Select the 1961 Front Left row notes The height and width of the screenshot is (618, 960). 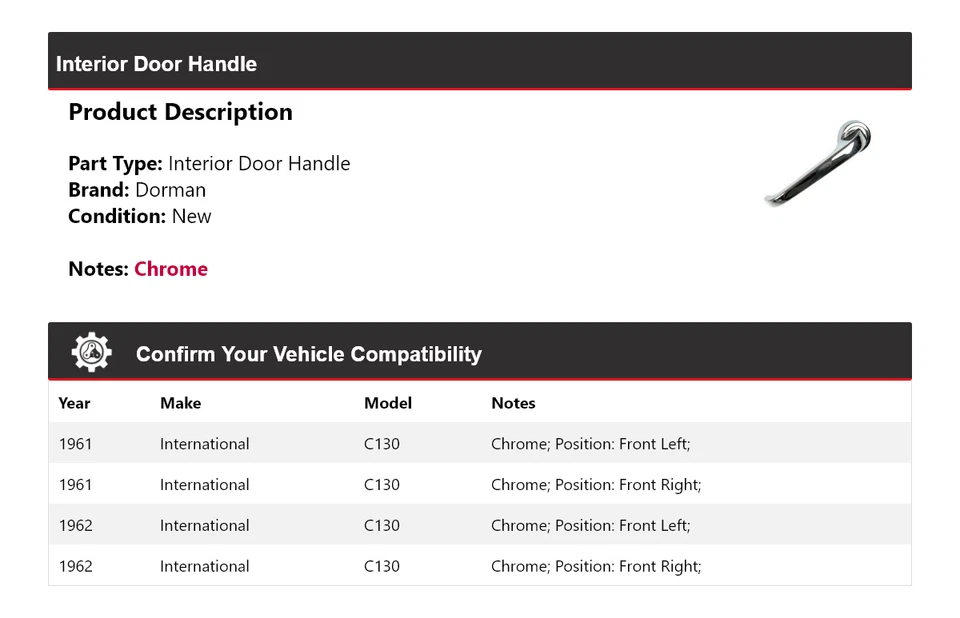point(590,444)
